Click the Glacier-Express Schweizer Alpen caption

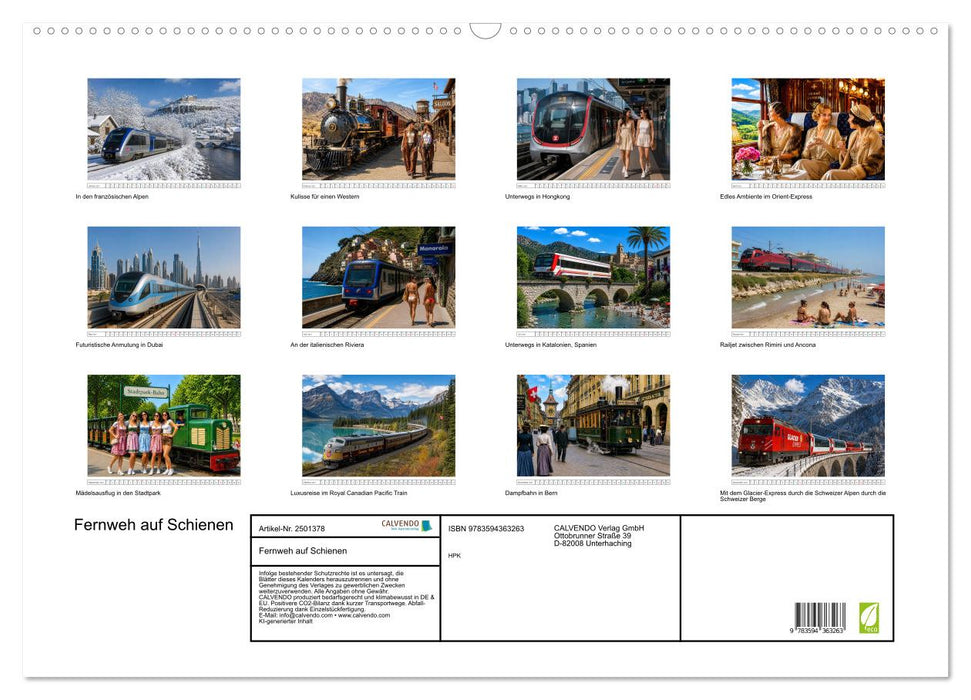803,496
